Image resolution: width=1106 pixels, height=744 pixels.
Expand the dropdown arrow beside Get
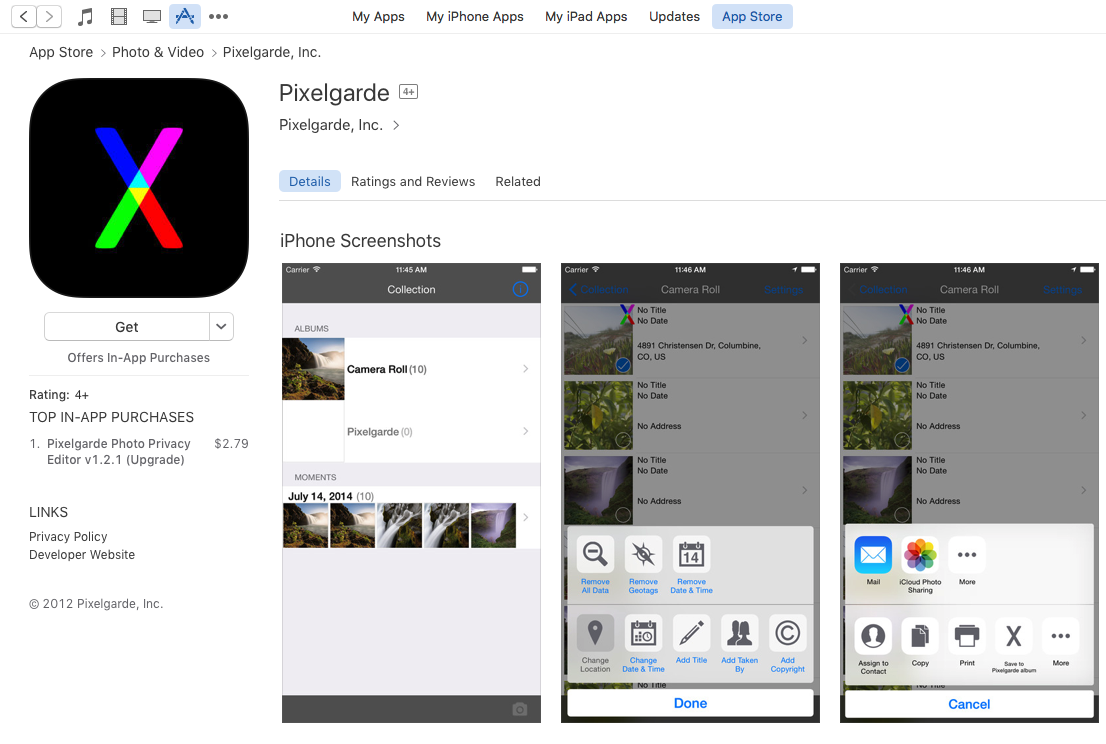(221, 327)
